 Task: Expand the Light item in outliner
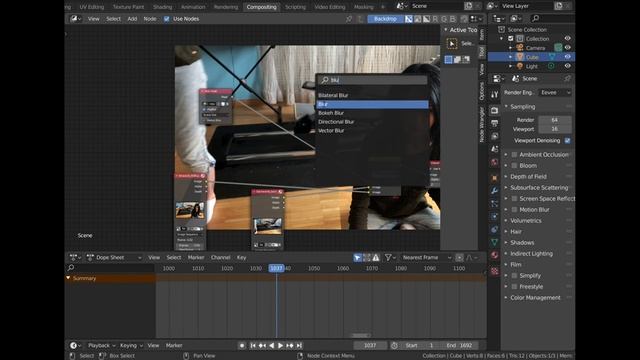[510, 66]
